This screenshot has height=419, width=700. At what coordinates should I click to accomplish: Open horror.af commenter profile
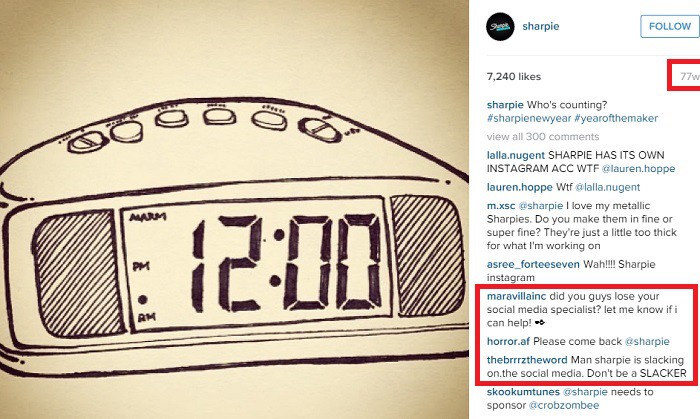pyautogui.click(x=508, y=341)
